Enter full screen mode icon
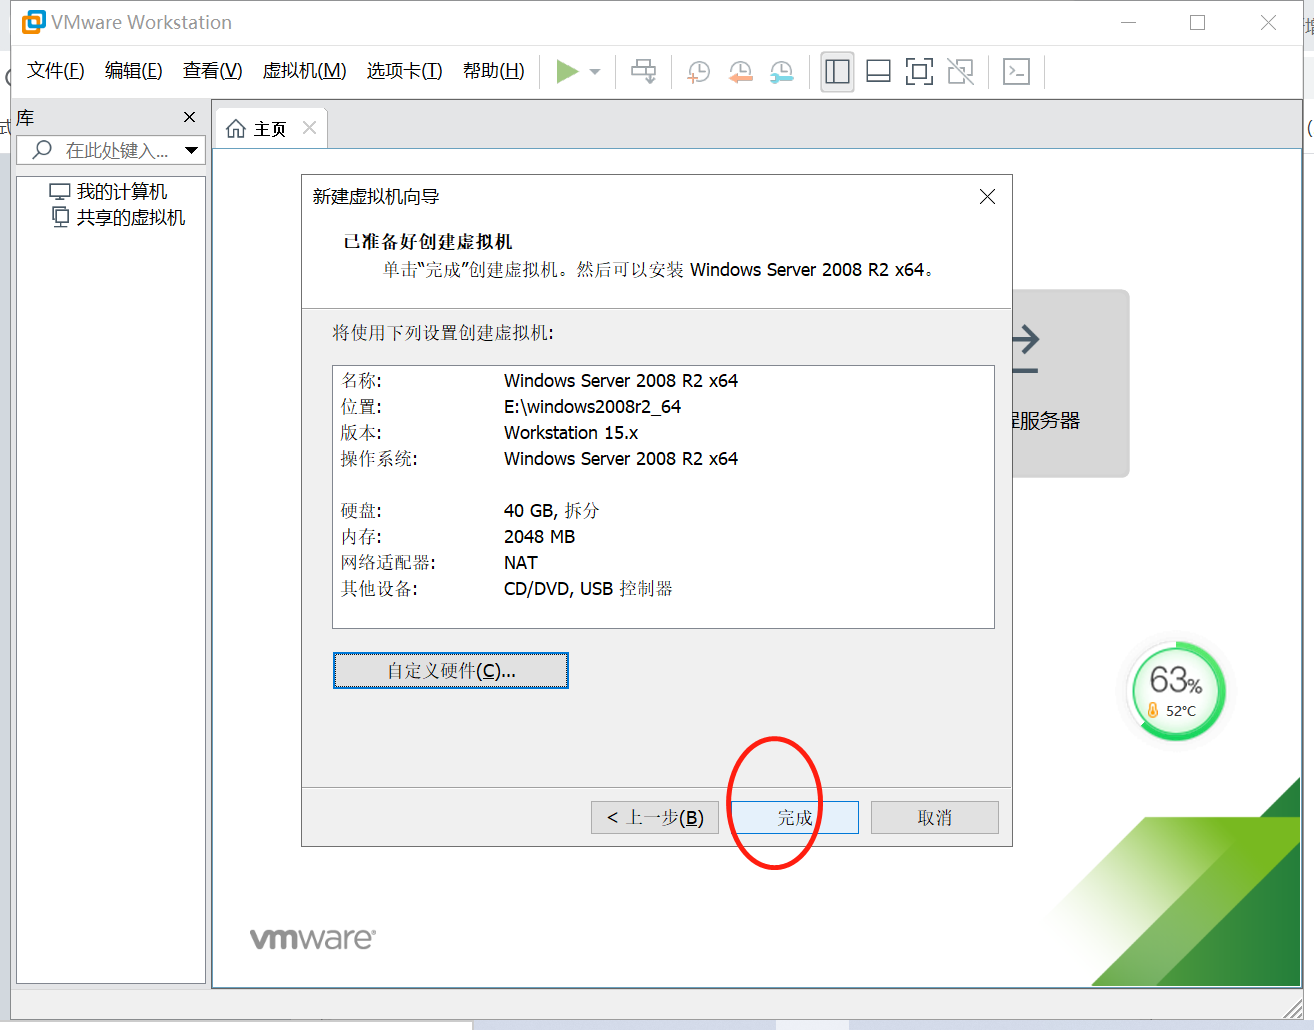 [x=919, y=72]
